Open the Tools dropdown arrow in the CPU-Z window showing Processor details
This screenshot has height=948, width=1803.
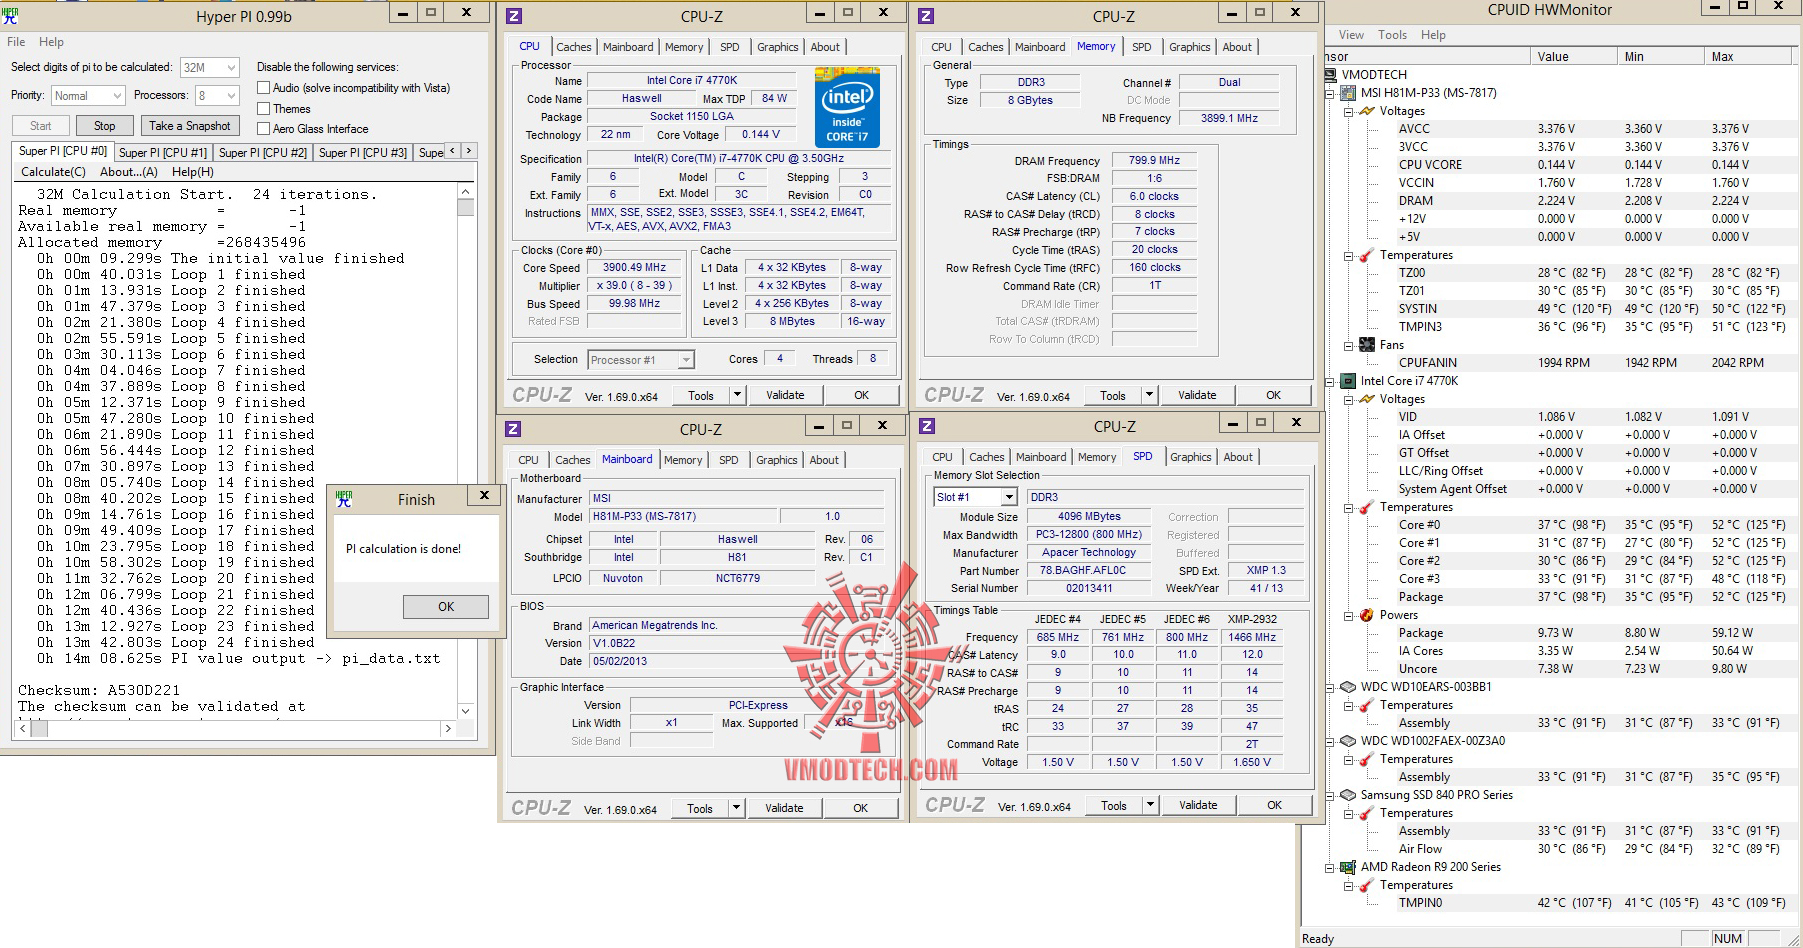[738, 395]
